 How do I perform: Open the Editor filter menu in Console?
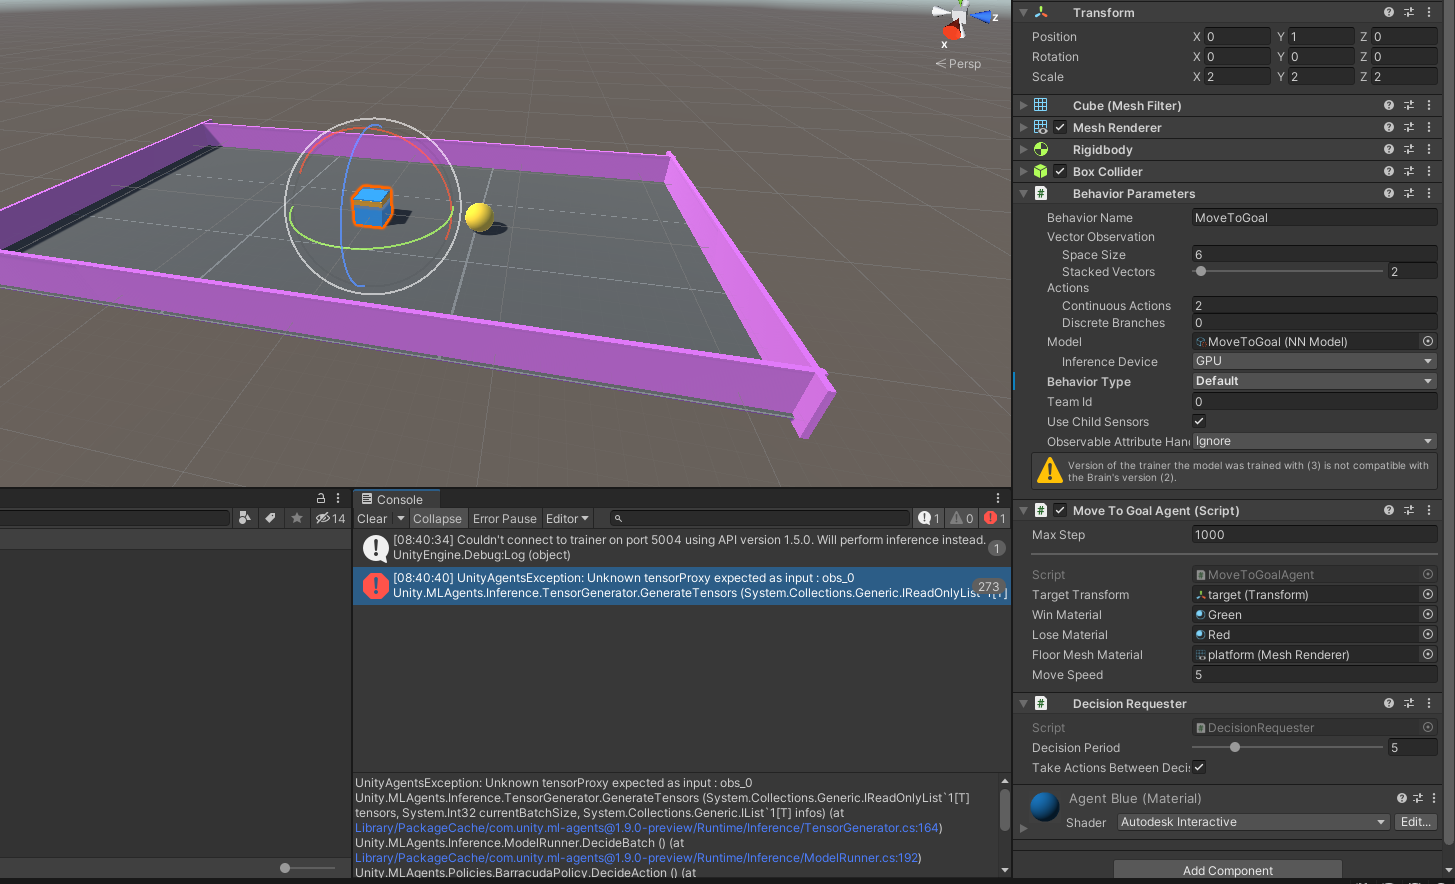tap(567, 518)
